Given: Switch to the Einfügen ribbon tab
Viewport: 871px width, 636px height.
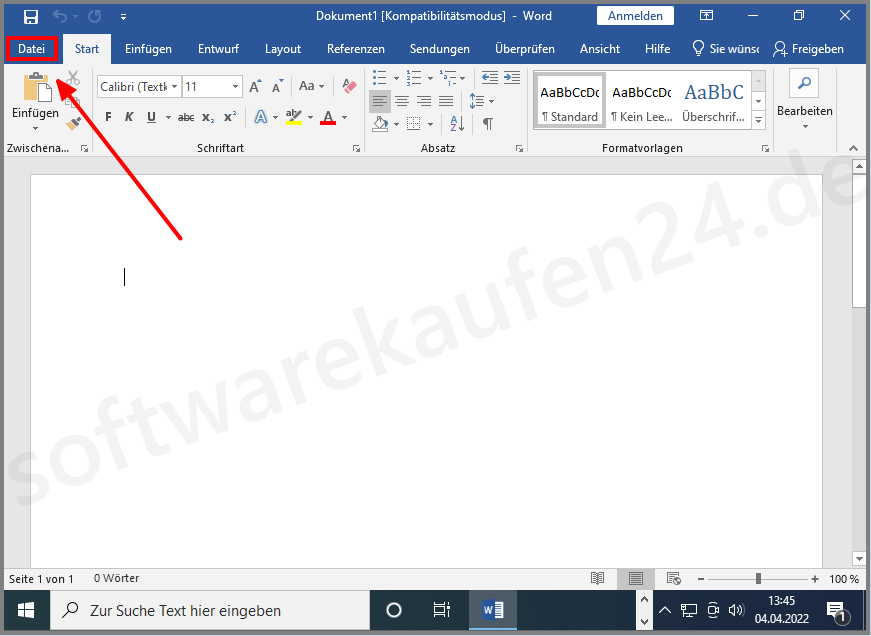Looking at the screenshot, I should pos(148,48).
